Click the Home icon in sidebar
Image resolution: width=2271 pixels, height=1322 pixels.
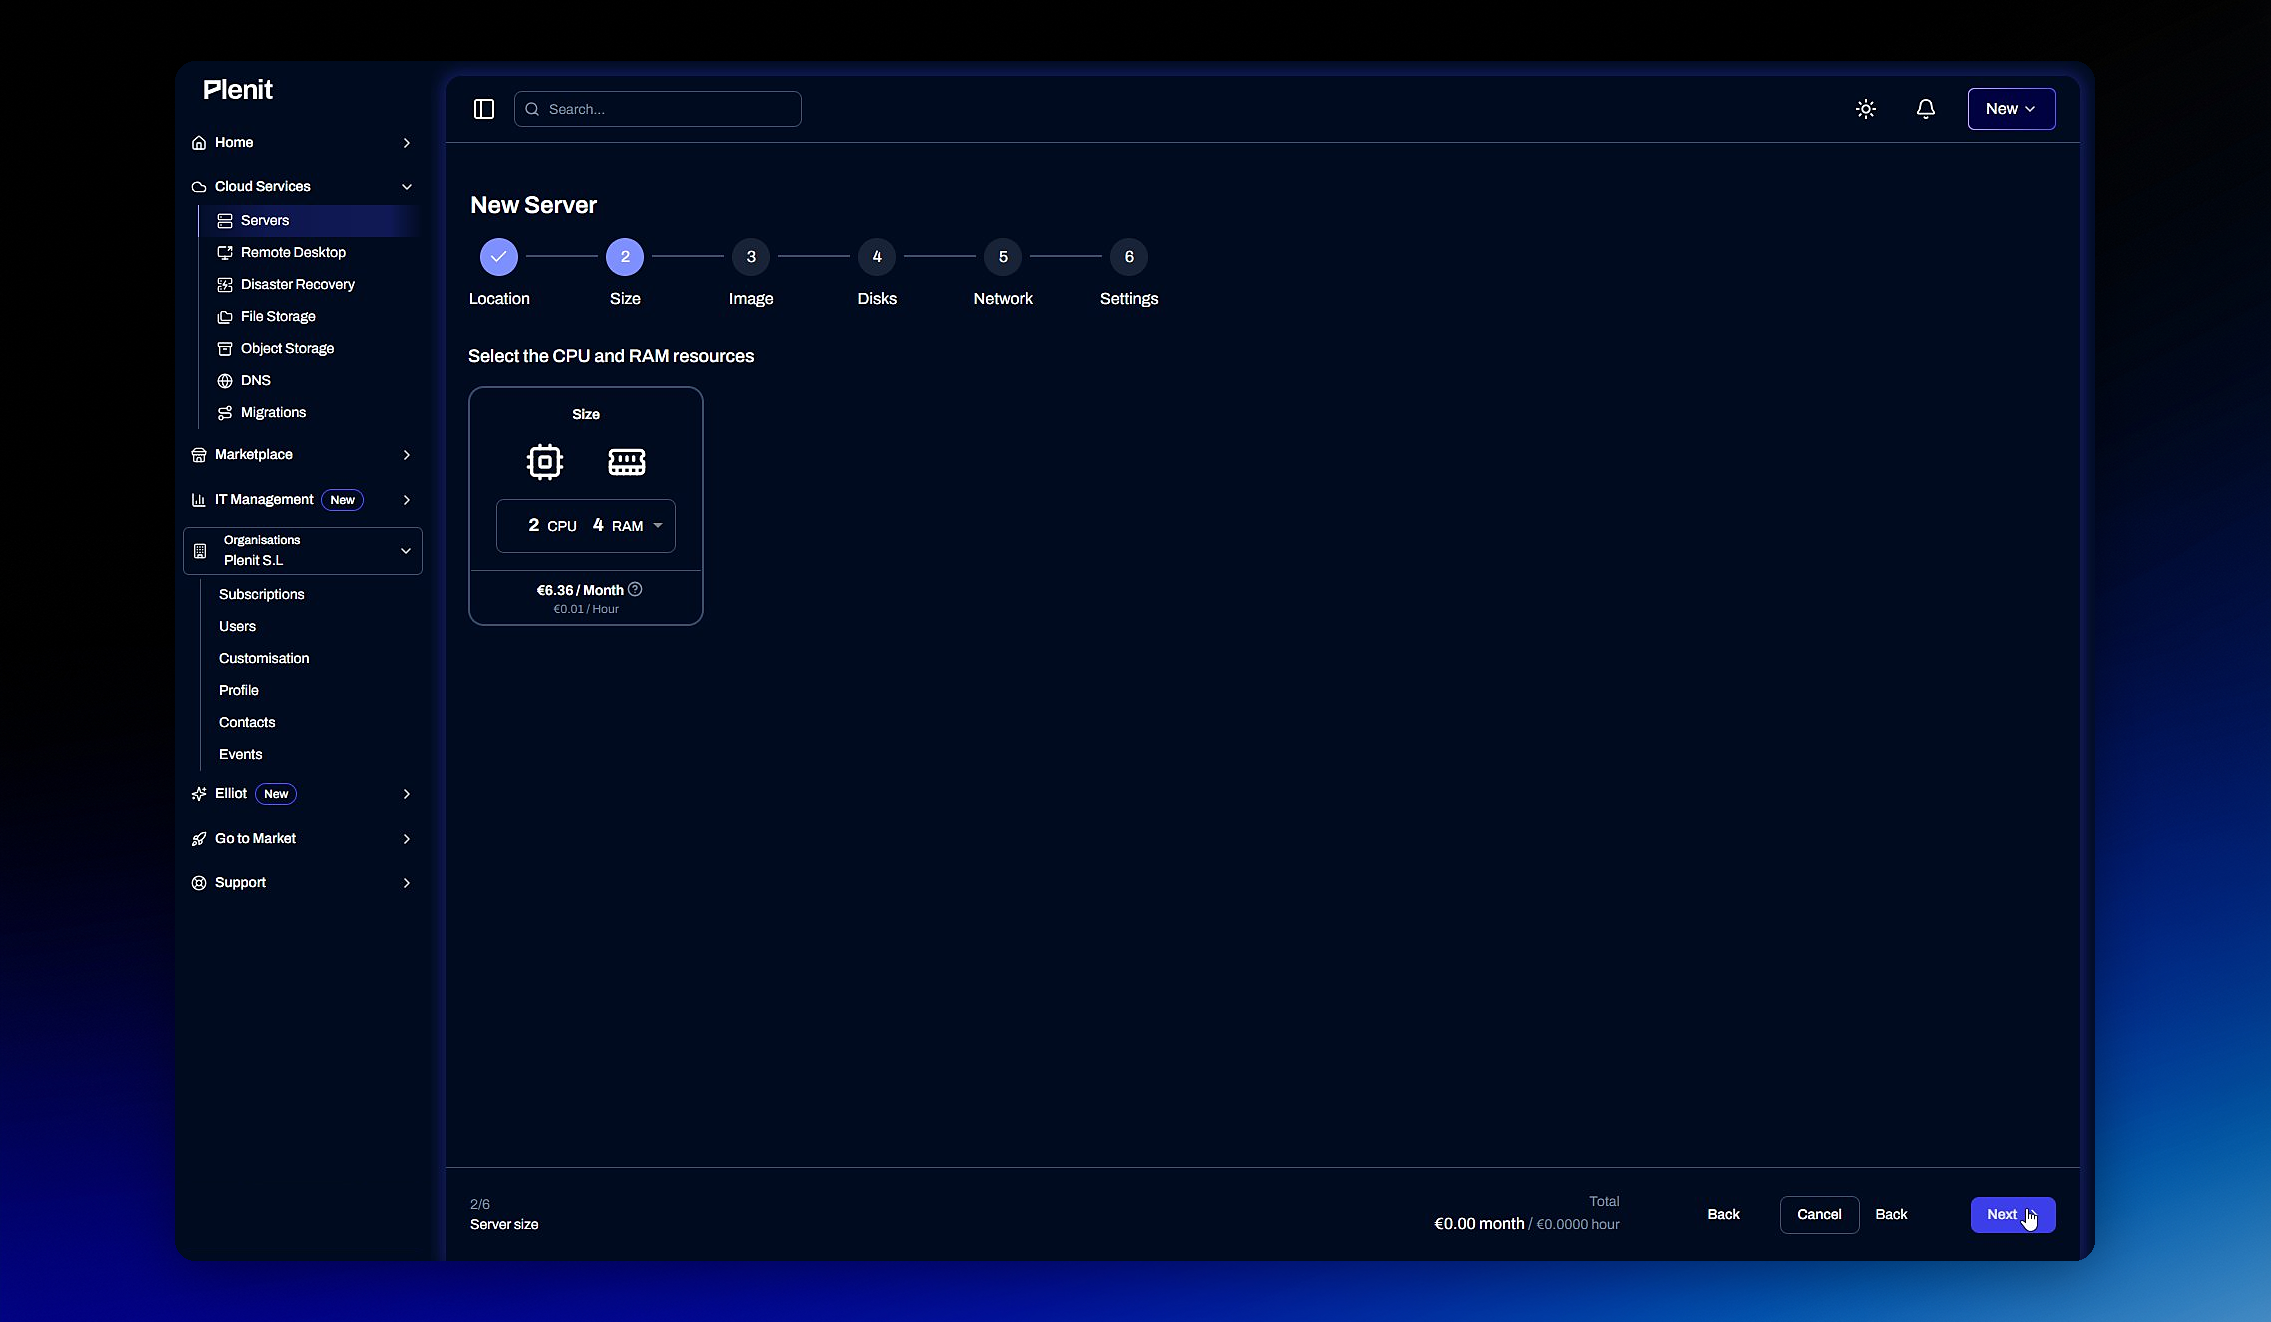coord(199,143)
